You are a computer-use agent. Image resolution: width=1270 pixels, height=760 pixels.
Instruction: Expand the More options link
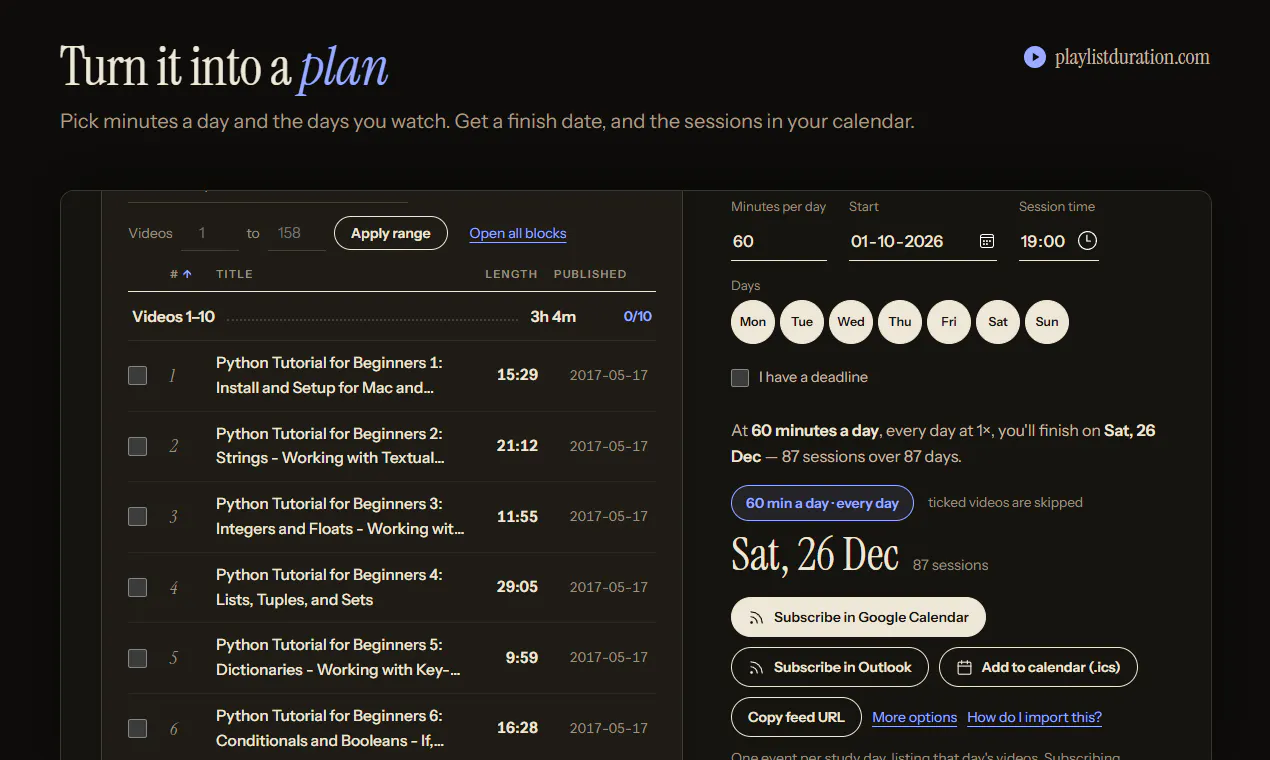[x=914, y=717]
